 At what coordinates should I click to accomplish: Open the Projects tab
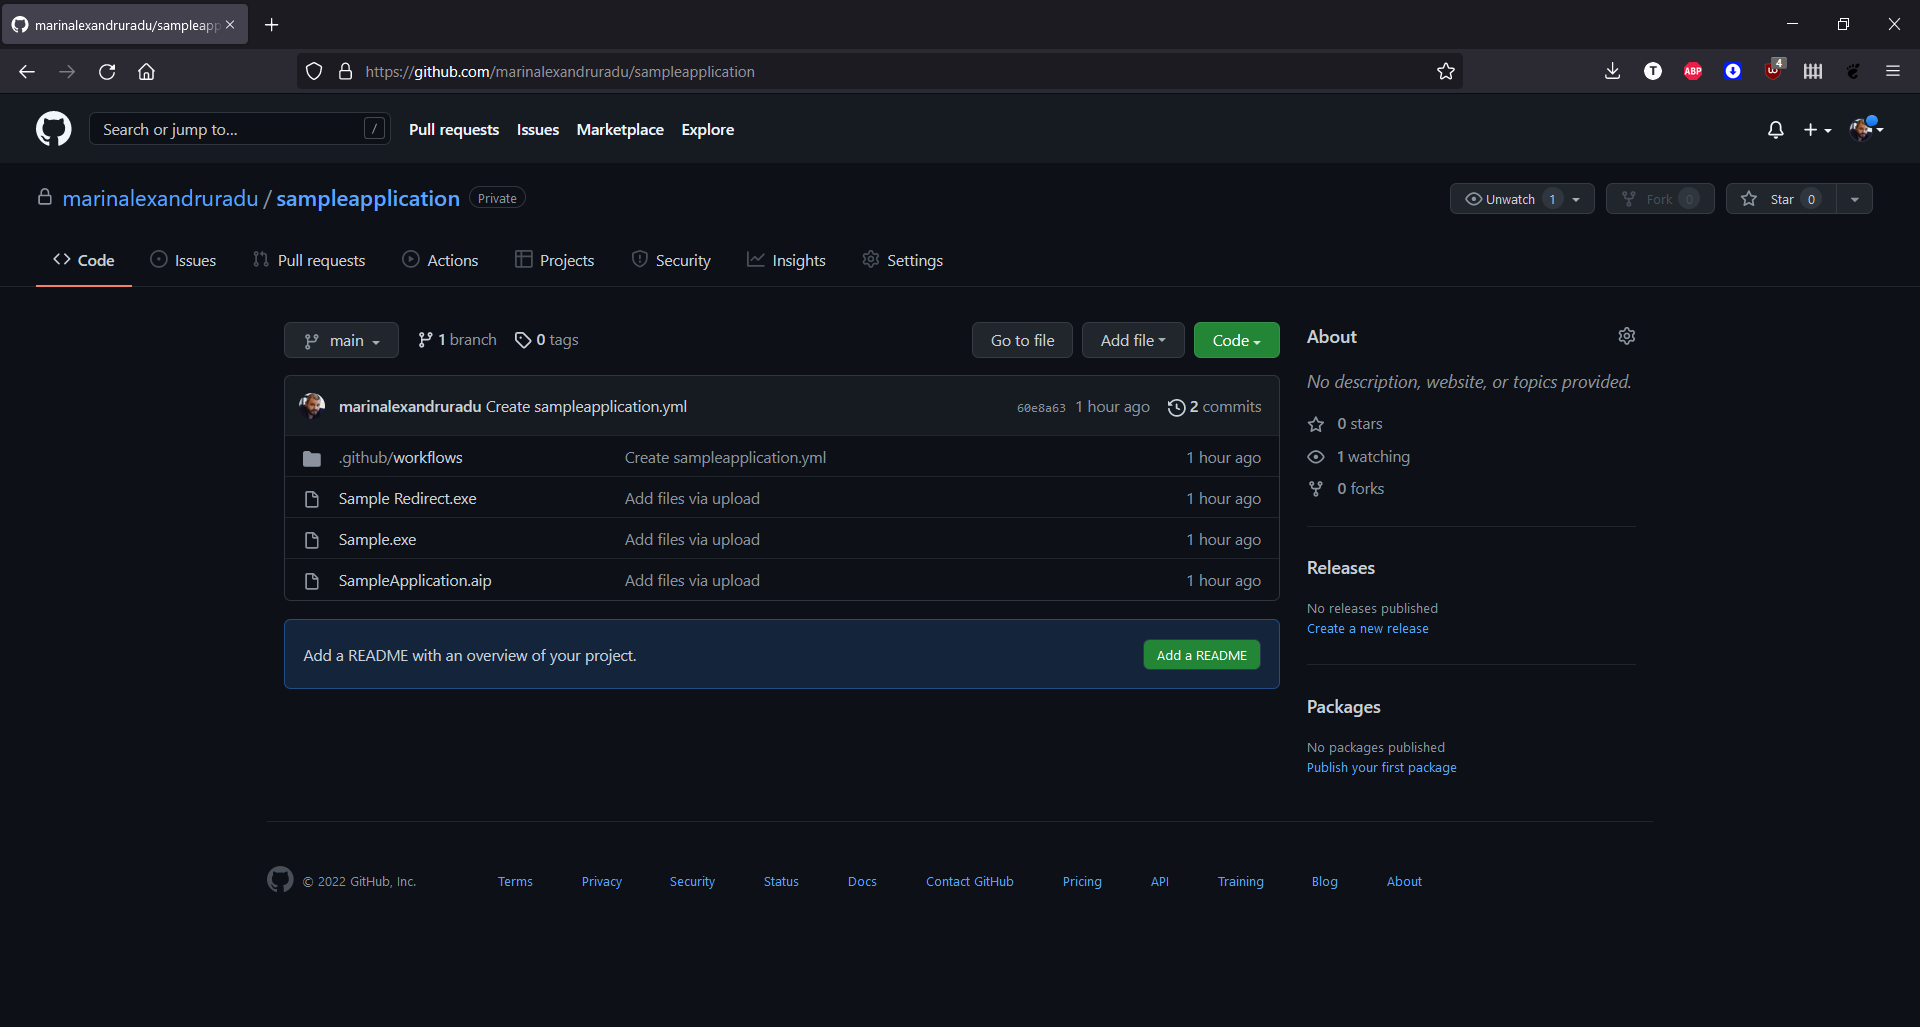(x=554, y=260)
